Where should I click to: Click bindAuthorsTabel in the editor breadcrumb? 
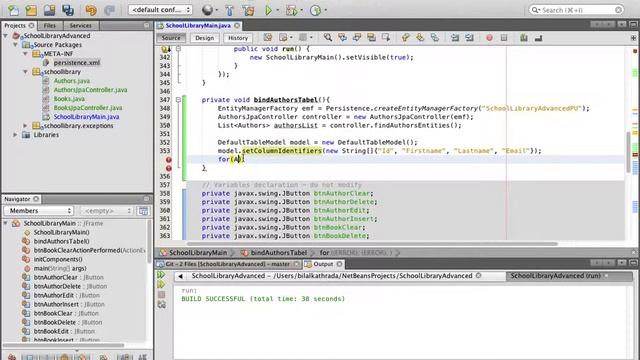pyautogui.click(x=278, y=253)
